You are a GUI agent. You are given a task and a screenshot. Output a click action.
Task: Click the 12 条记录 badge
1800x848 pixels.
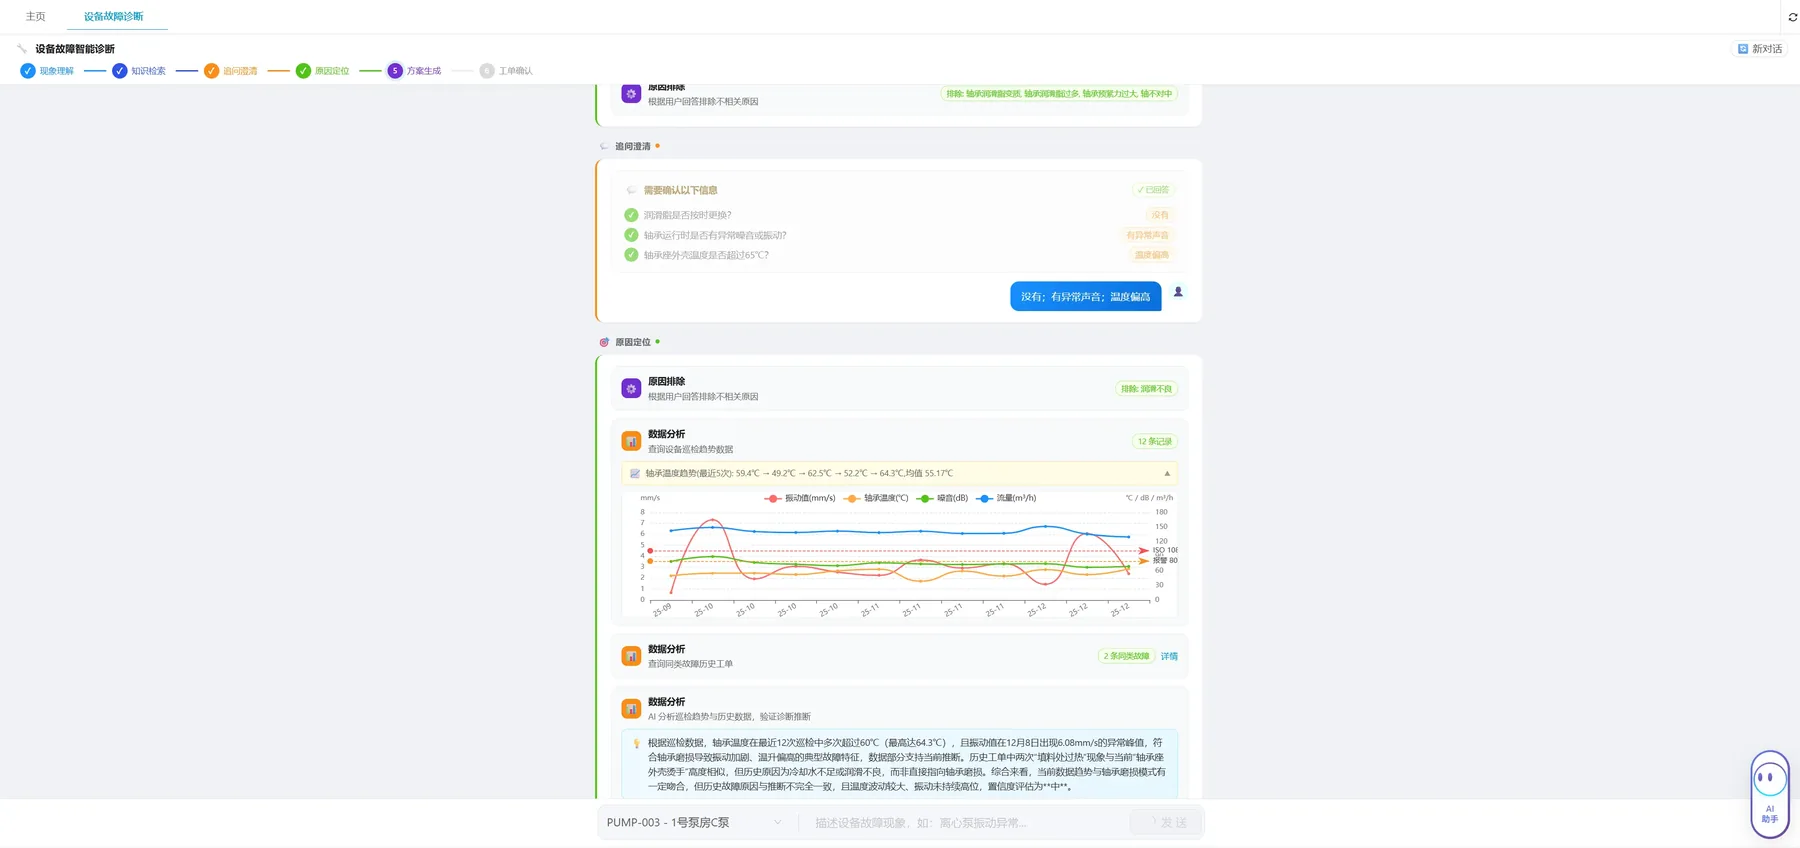tap(1154, 441)
